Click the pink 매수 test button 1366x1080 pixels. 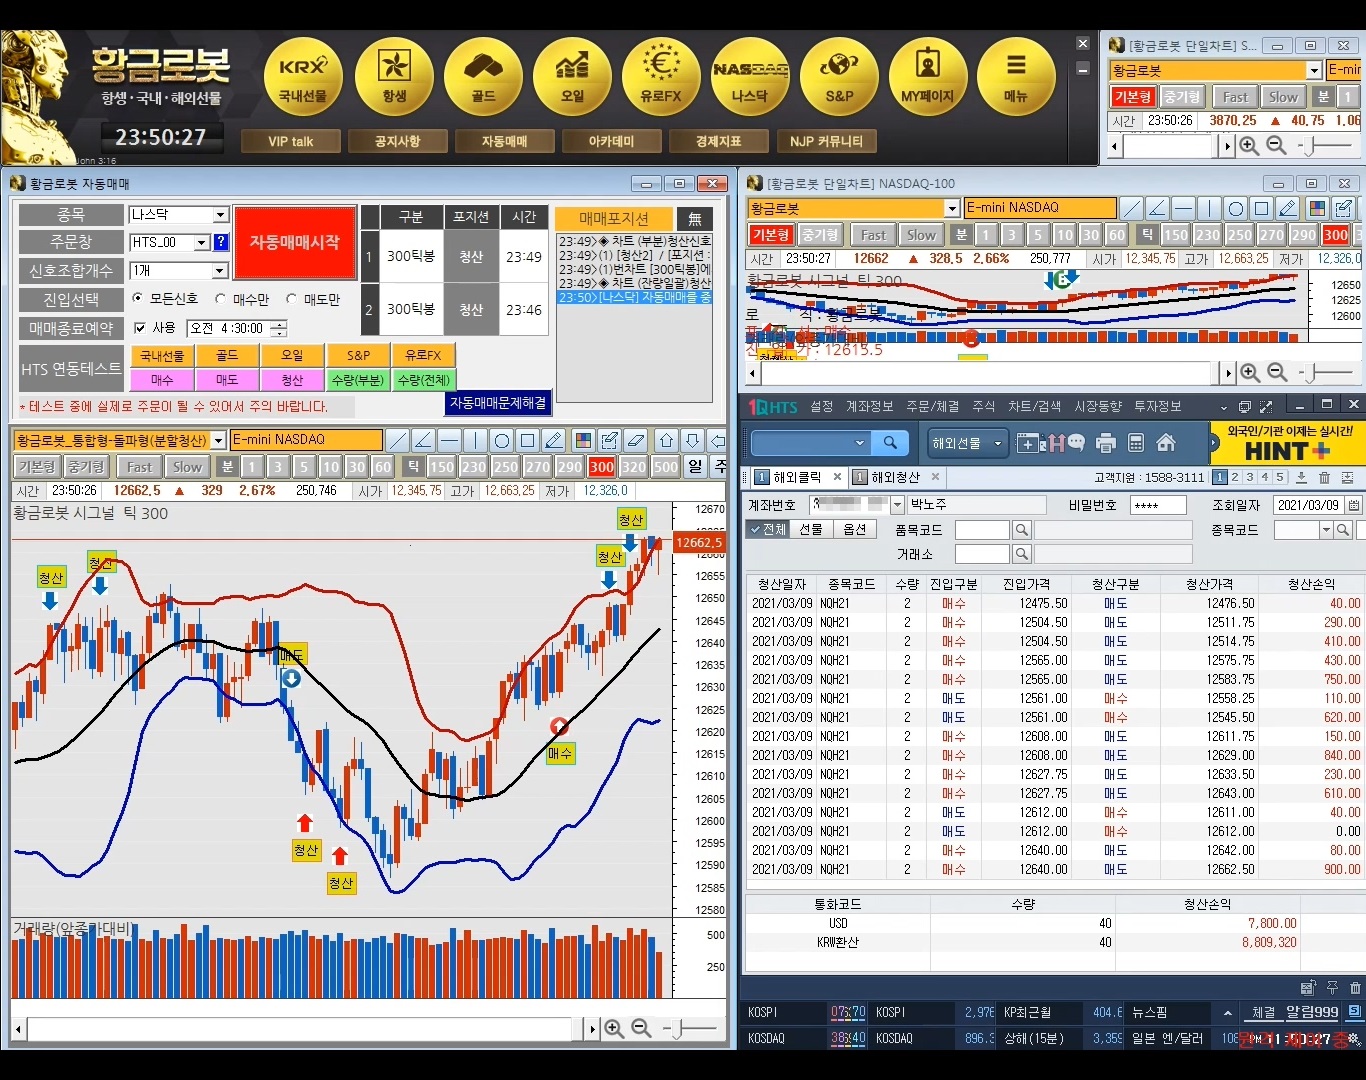(162, 380)
